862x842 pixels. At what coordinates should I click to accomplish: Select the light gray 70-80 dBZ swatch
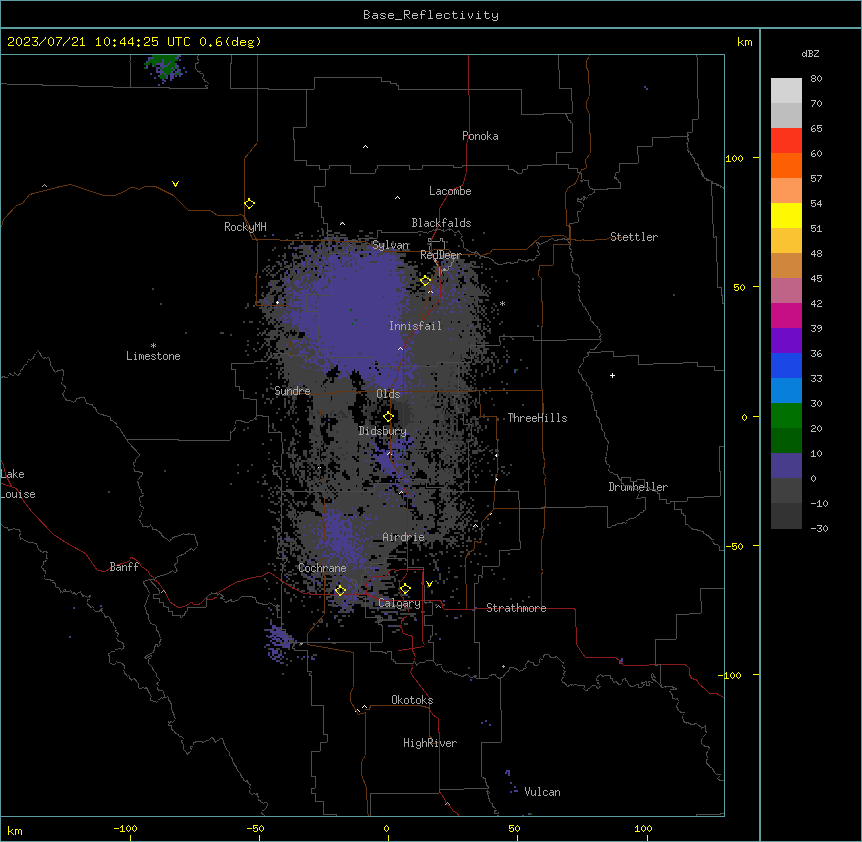click(x=786, y=91)
